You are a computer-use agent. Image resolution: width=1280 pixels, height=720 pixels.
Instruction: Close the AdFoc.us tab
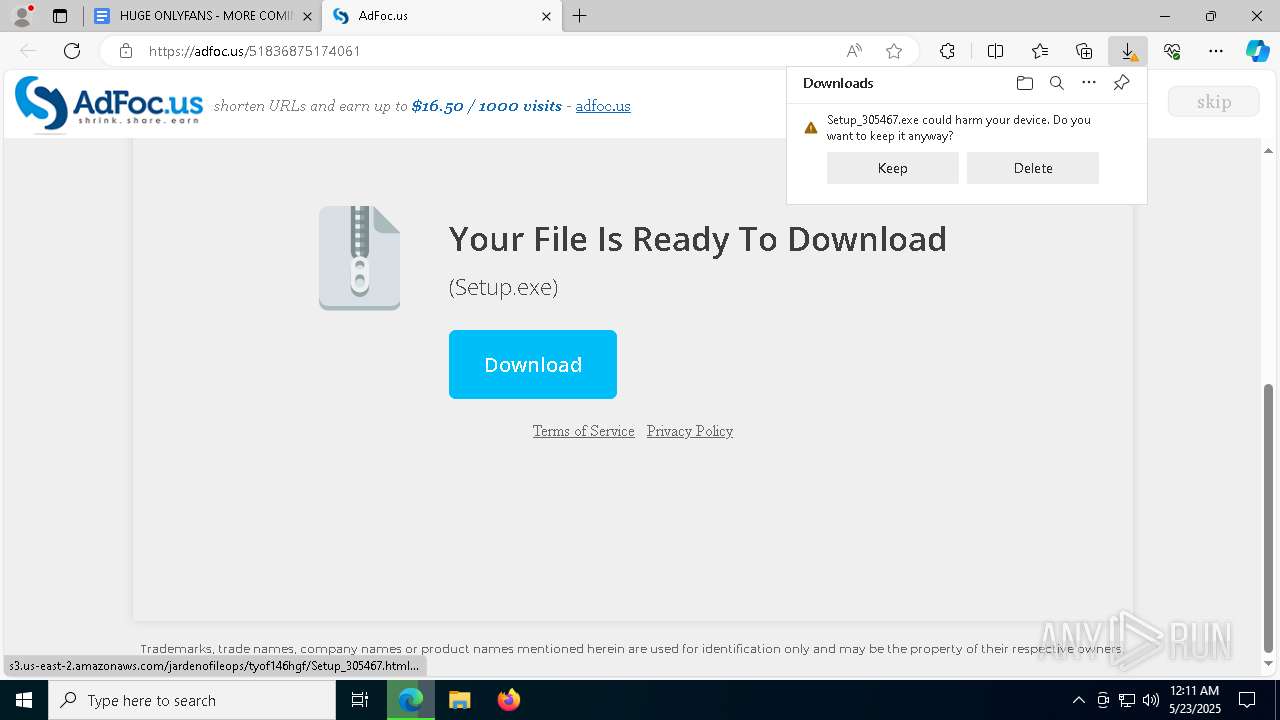click(x=546, y=16)
